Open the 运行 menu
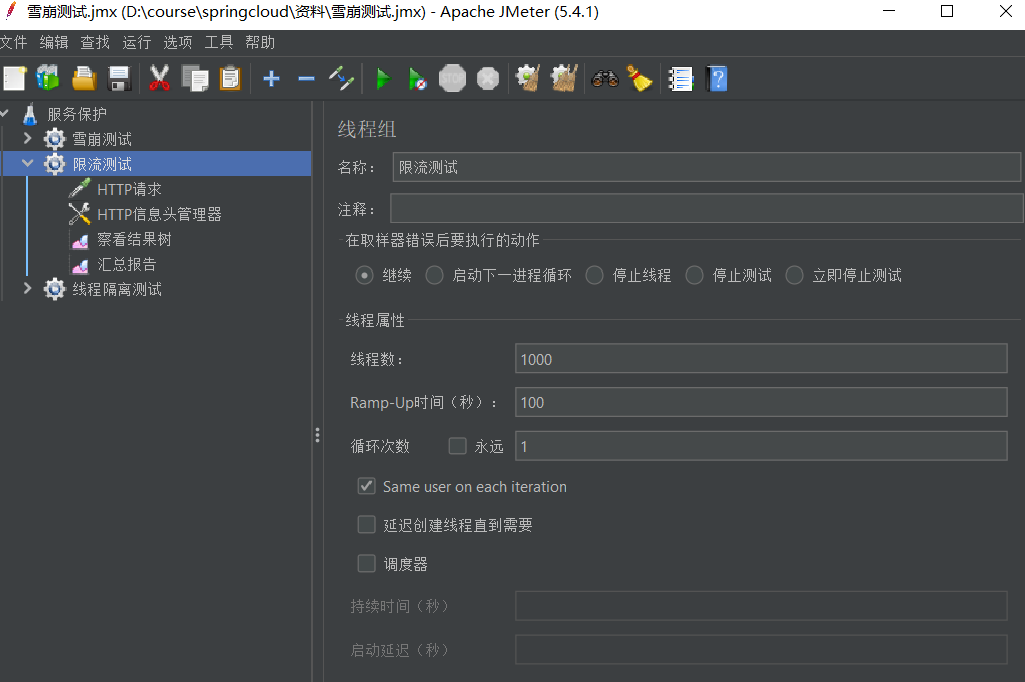 (x=137, y=43)
